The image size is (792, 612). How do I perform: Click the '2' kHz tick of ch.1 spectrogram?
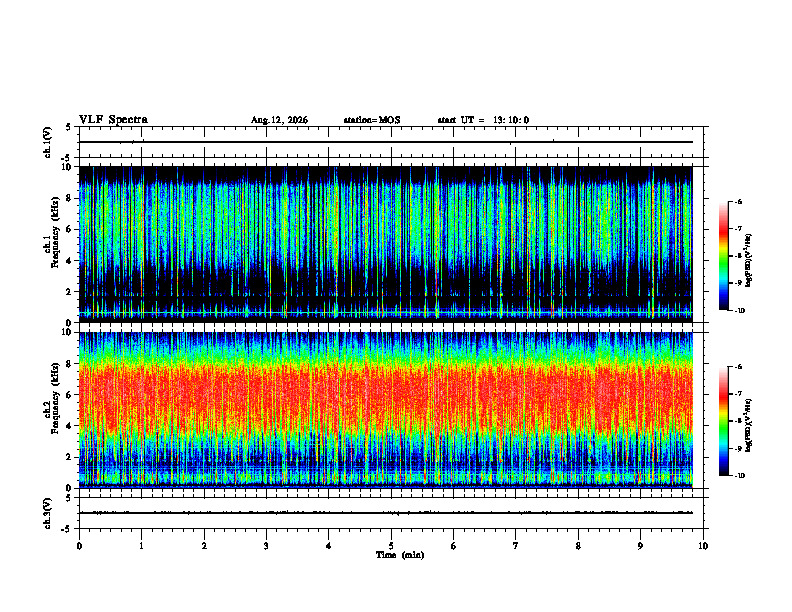[x=69, y=292]
